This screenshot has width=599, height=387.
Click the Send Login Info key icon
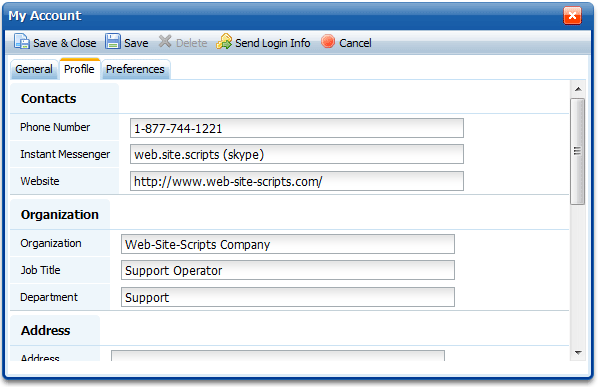coord(224,41)
